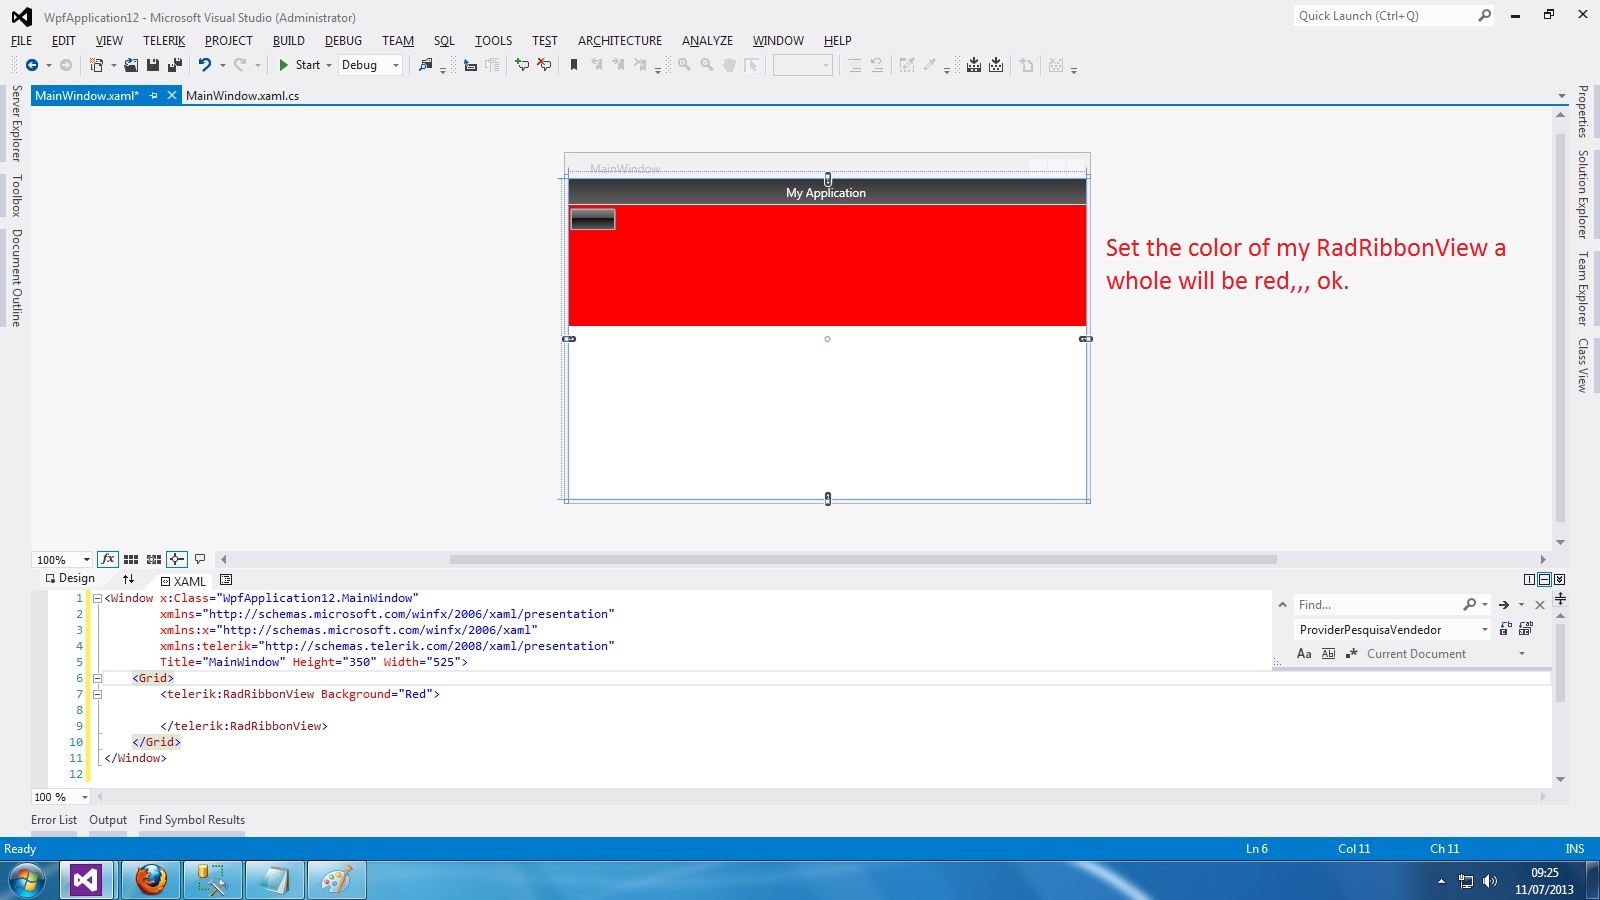Toggle the show snap grid button
Image resolution: width=1600 pixels, height=900 pixels.
131,559
